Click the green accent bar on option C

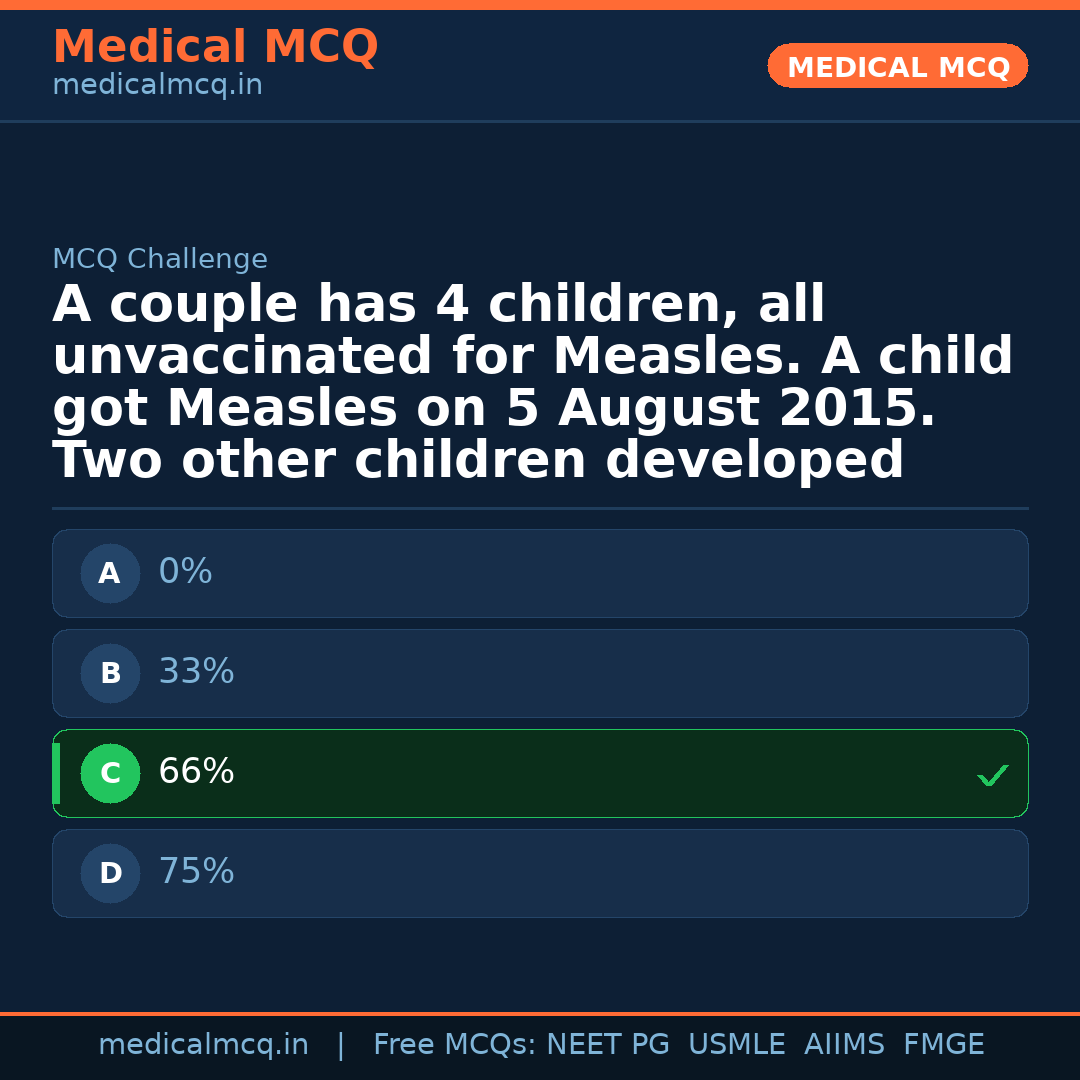[56, 773]
